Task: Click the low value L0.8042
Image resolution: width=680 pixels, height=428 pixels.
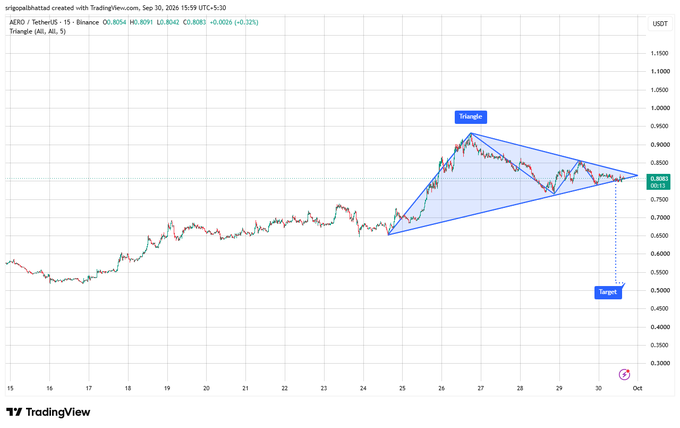Action: click(x=168, y=22)
